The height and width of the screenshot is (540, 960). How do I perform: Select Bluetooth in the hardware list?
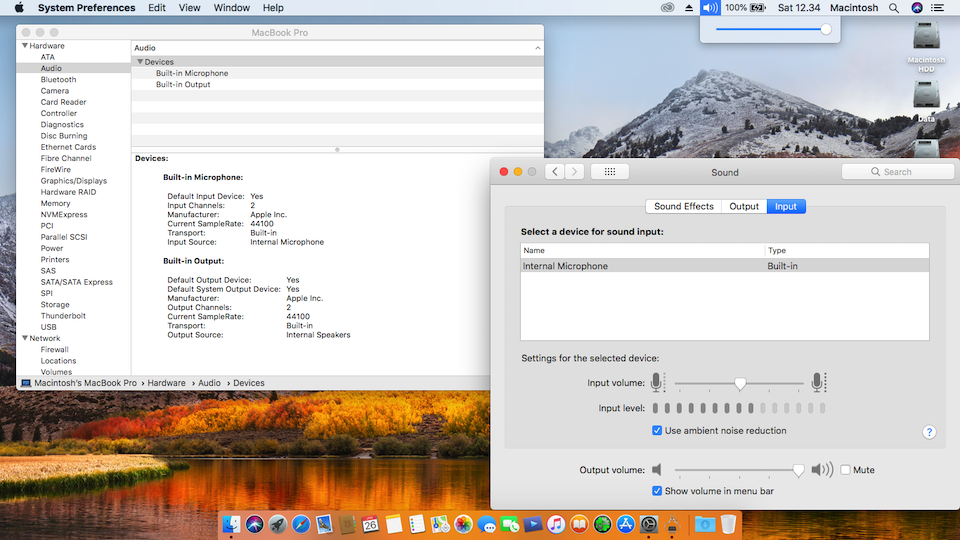(x=58, y=80)
